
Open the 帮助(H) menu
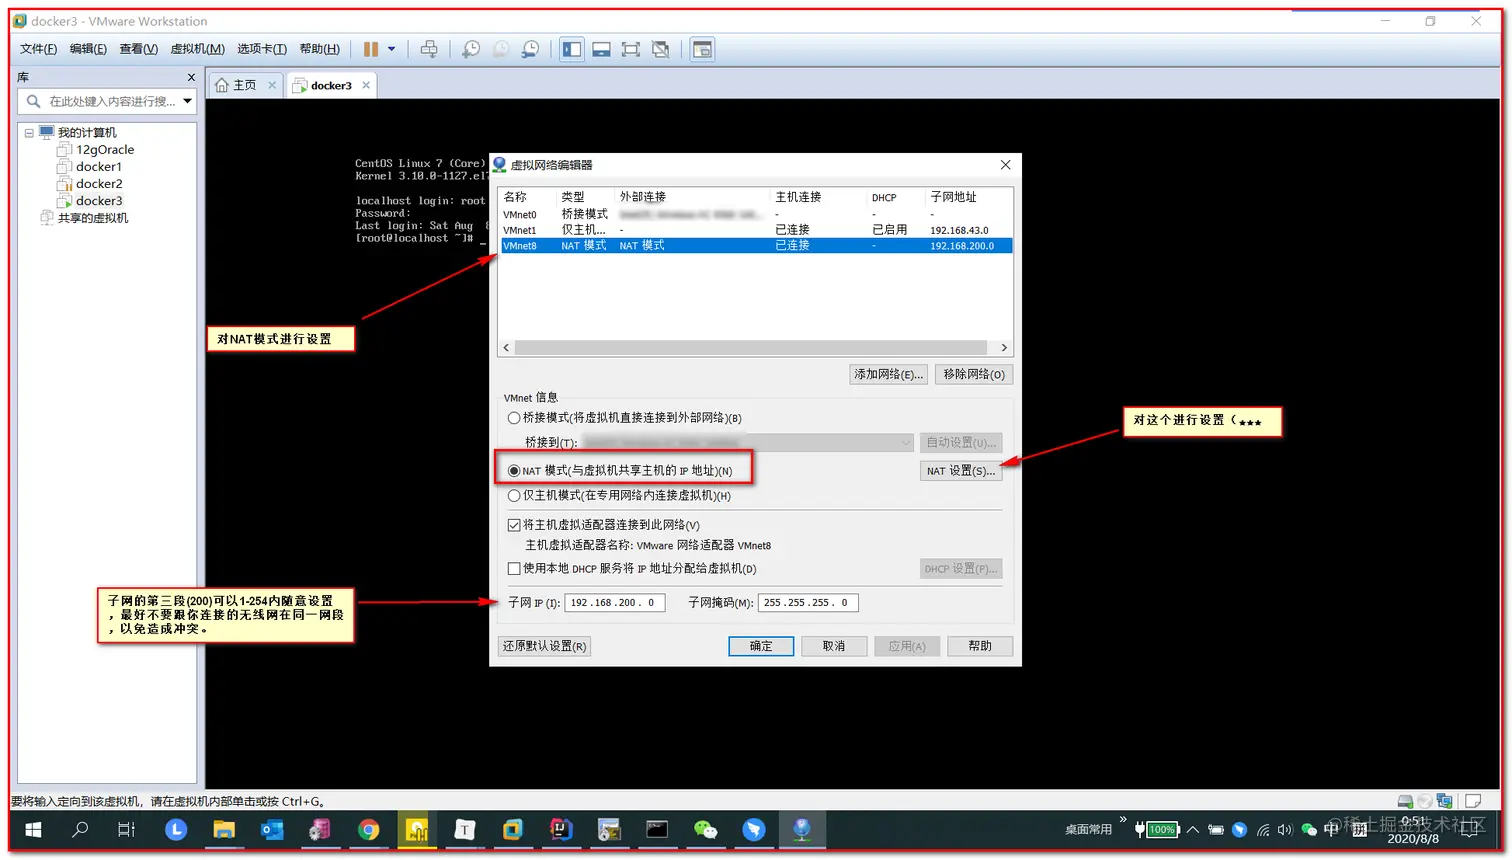coord(320,49)
